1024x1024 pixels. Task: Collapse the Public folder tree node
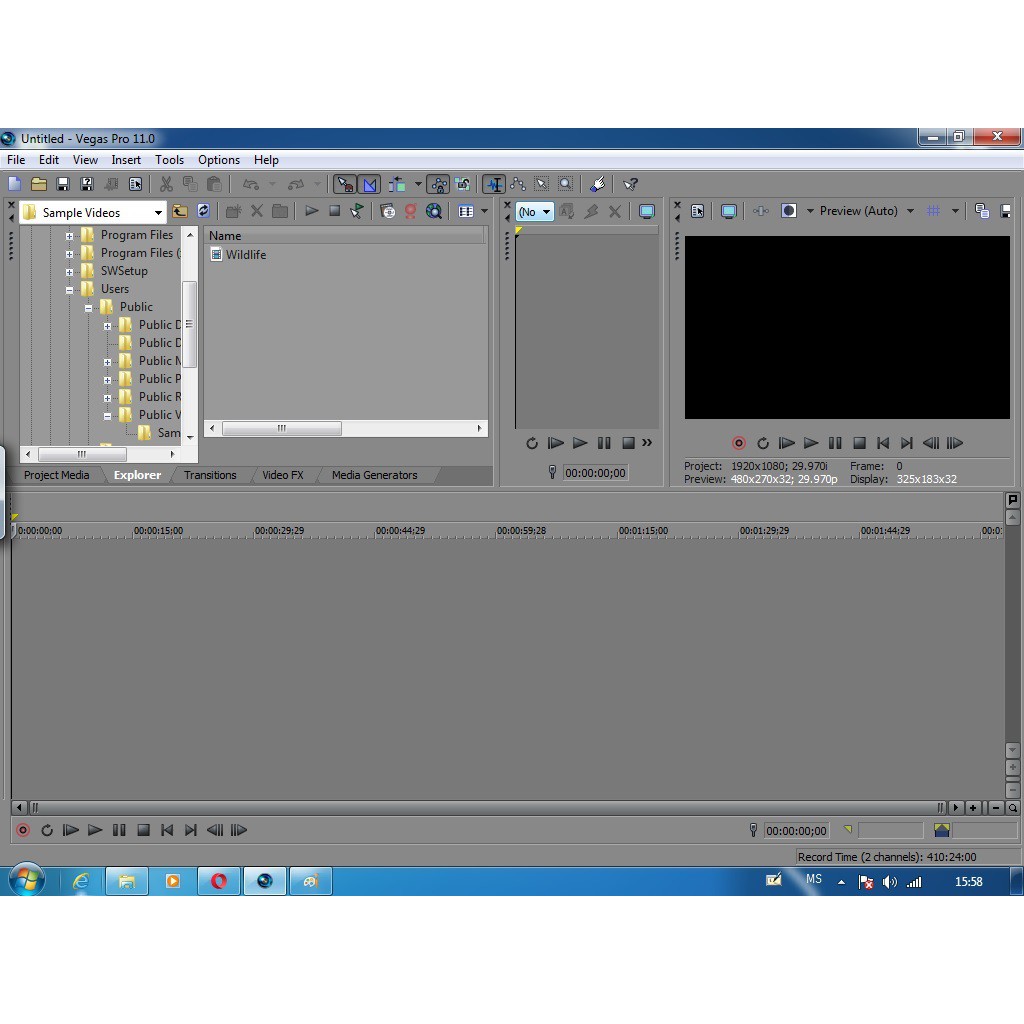click(88, 308)
